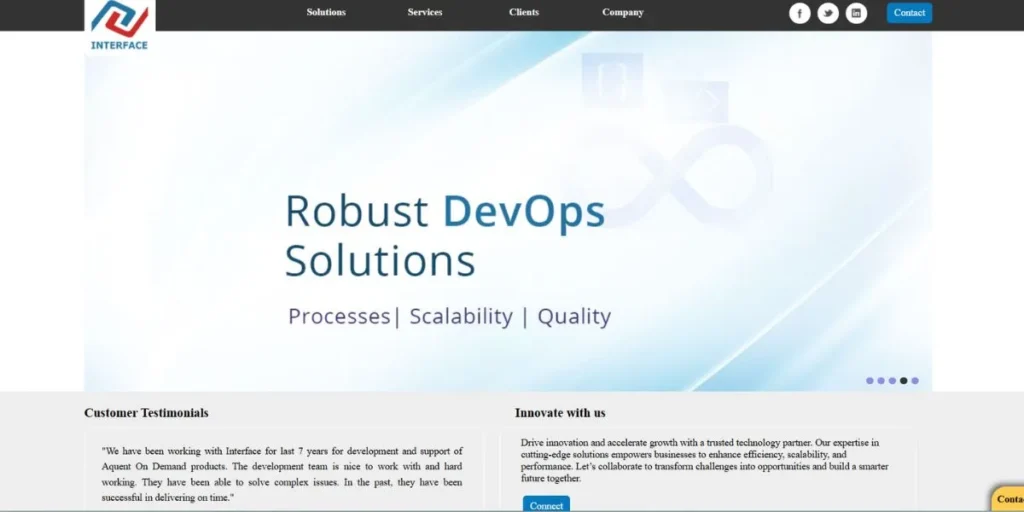Screen dimensions: 1024x512
Task: Click the Connect button under Innovate with us
Action: (546, 505)
